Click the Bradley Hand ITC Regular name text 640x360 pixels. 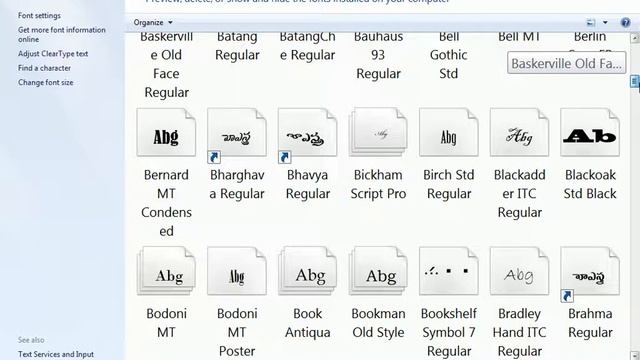(519, 332)
